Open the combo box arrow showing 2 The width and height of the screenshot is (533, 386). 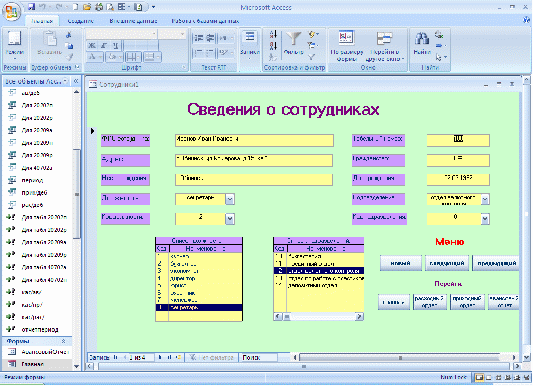230,219
